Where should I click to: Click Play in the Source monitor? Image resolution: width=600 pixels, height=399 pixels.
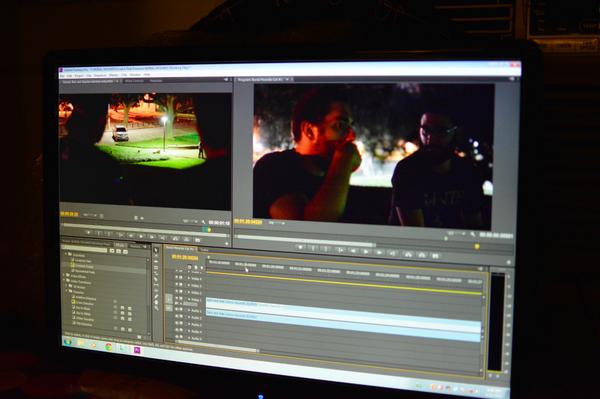click(x=141, y=236)
